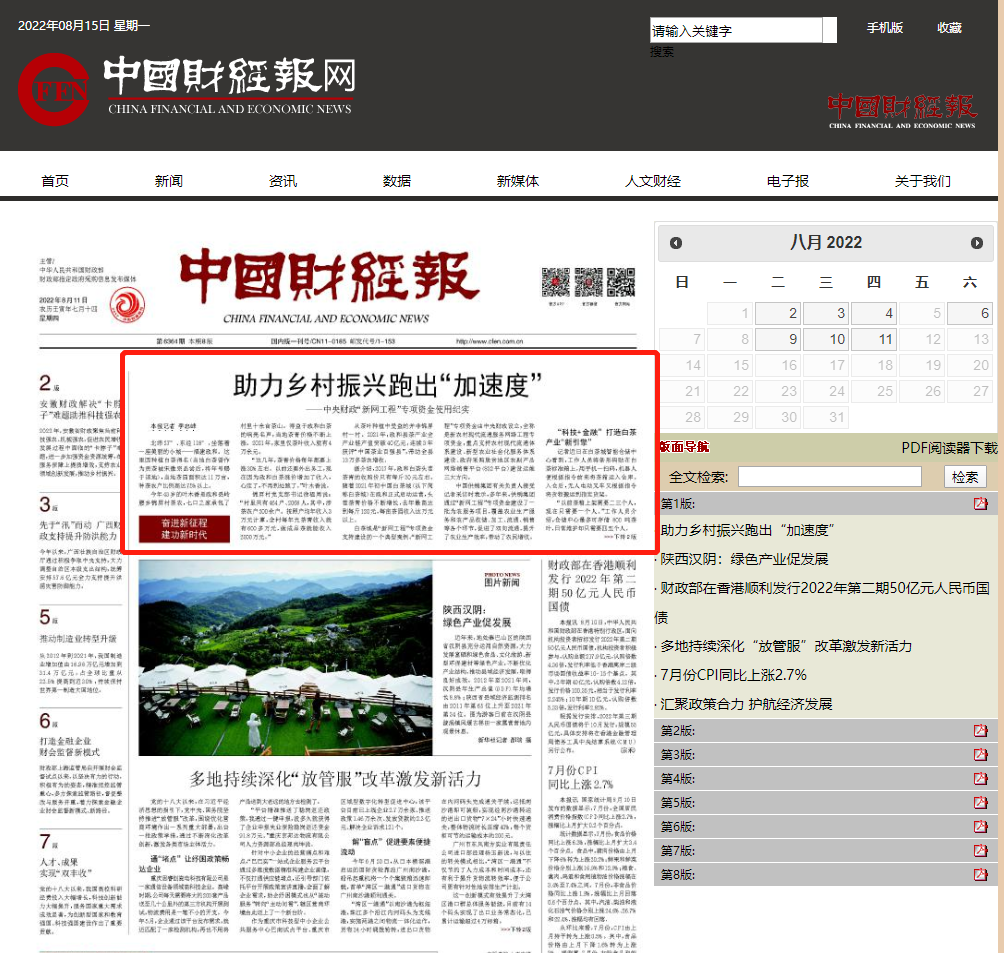Select August 10 in the calendar
This screenshot has height=953, width=1004.
point(826,339)
